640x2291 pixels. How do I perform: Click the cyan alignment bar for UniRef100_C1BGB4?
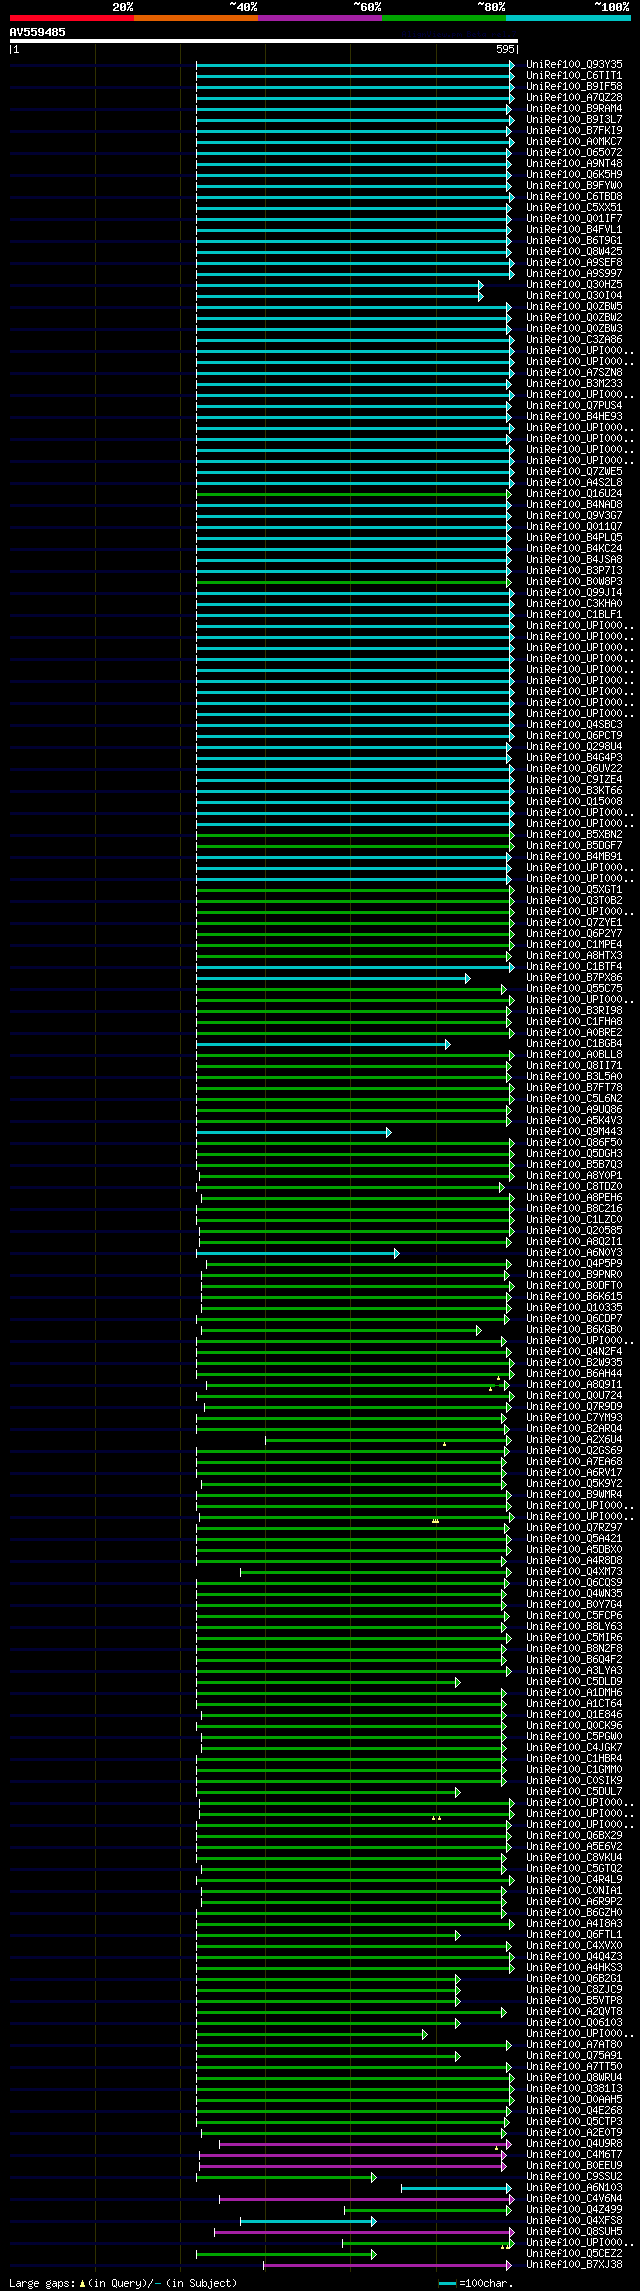pos(323,1044)
